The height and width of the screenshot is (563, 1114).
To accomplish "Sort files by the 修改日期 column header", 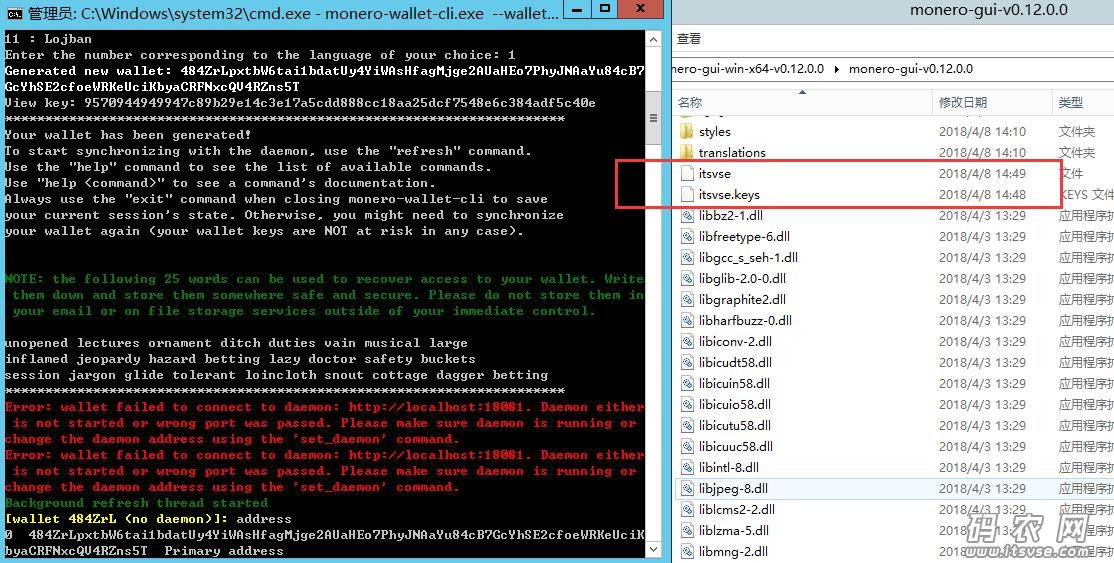I will (962, 103).
